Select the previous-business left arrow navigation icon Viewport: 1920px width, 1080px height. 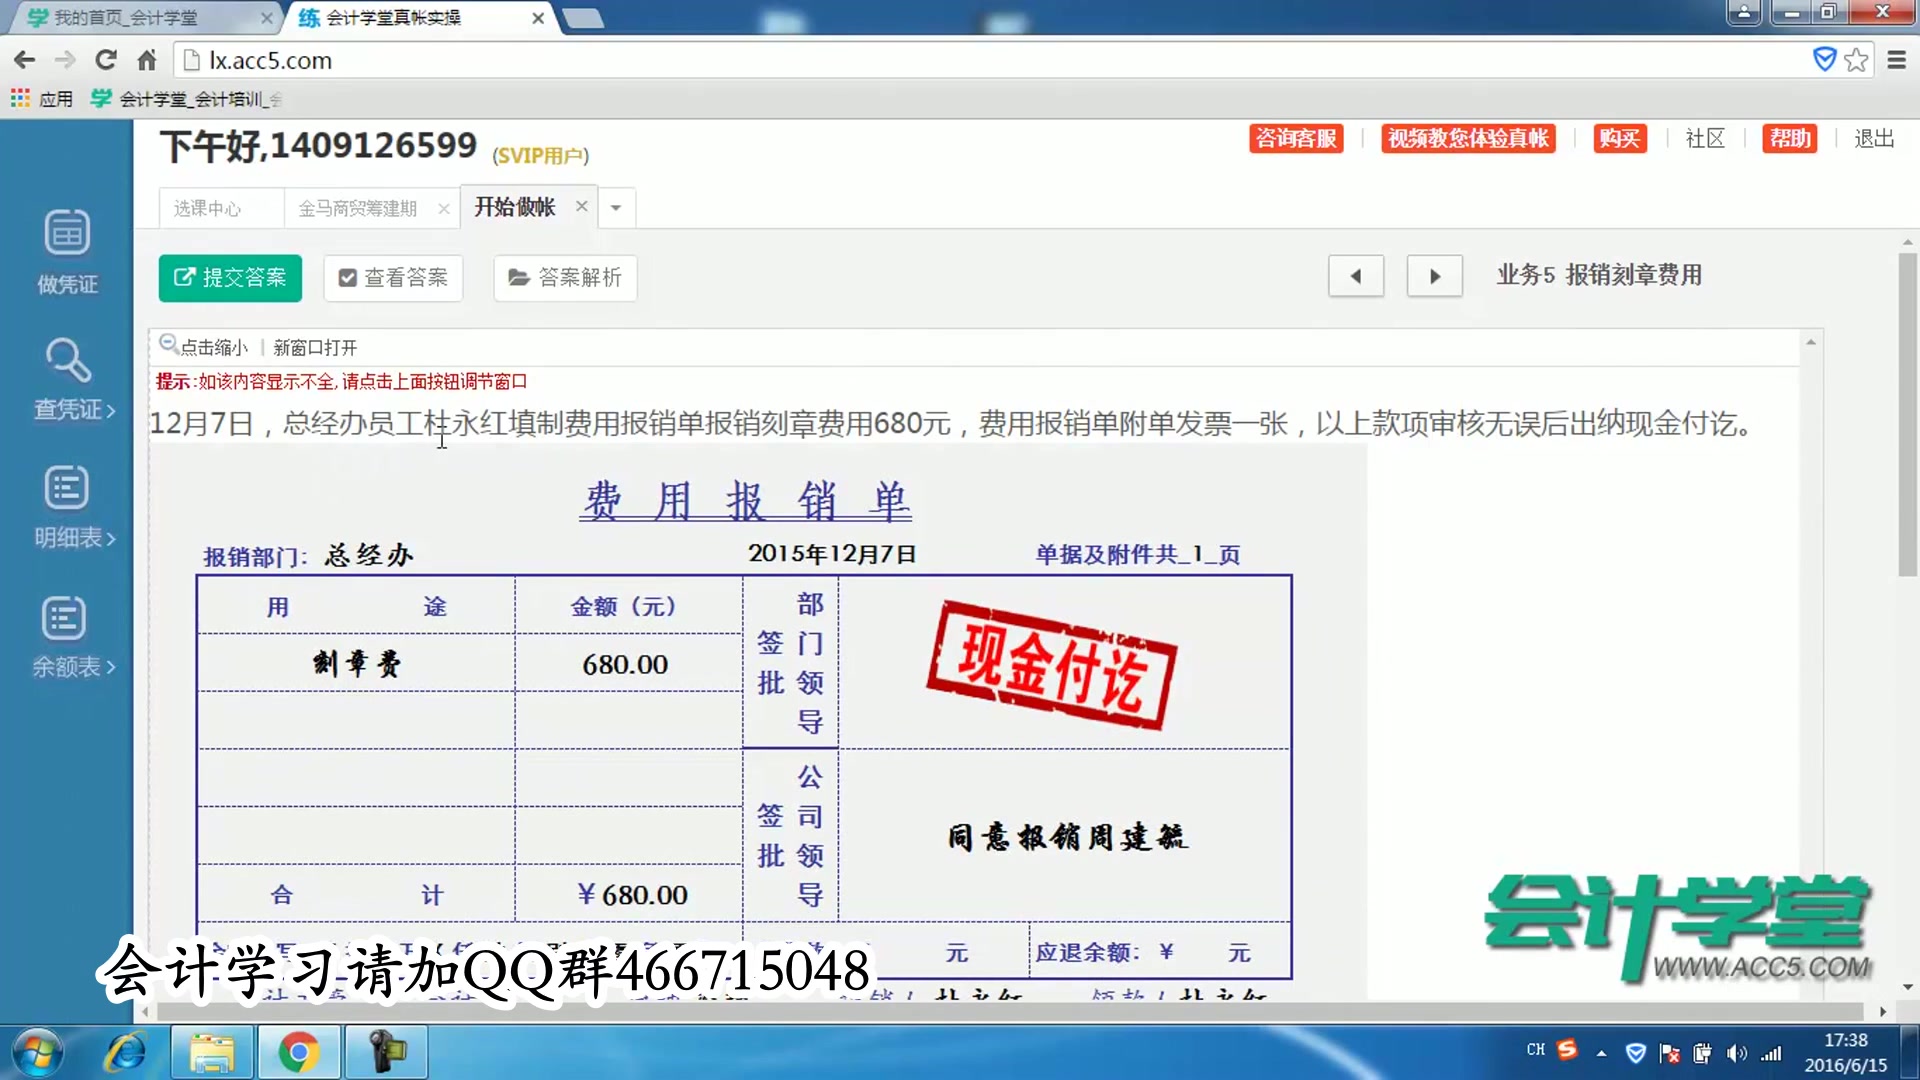click(x=1355, y=276)
